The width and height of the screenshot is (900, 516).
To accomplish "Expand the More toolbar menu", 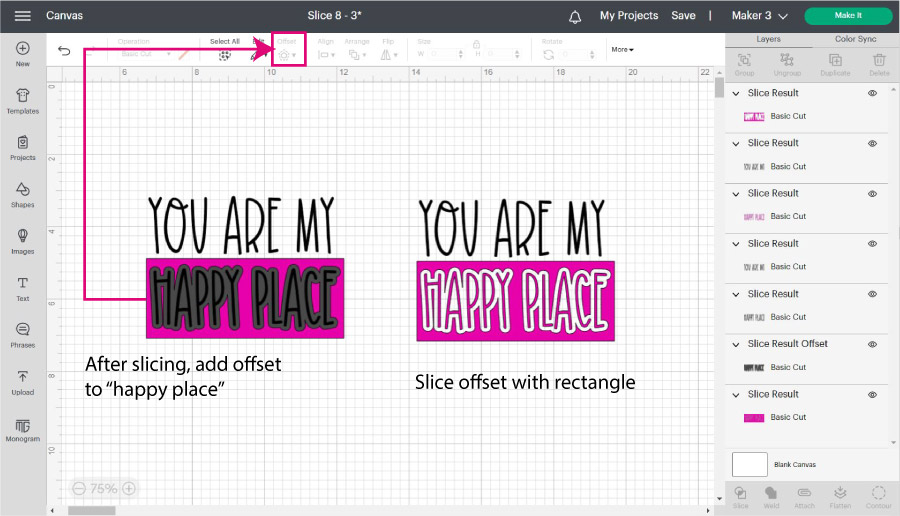I will pyautogui.click(x=622, y=49).
